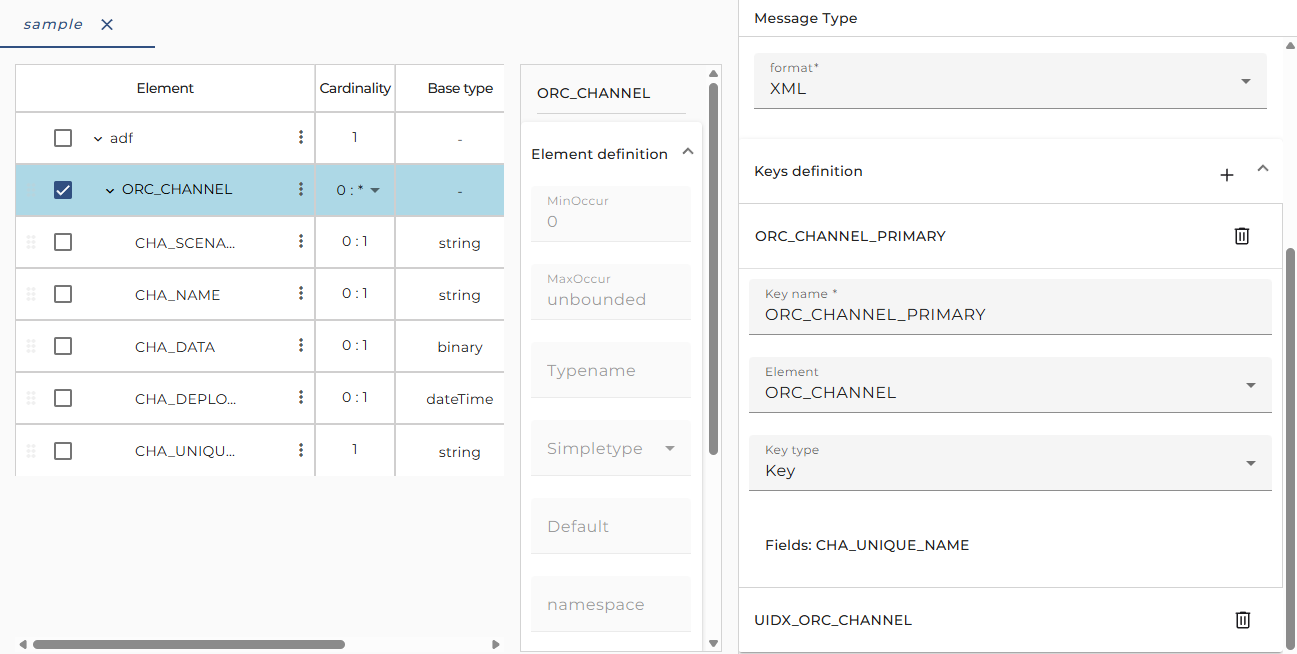Select the CHA_NAME element label
Screen dimensions: 1297x654
point(177,295)
